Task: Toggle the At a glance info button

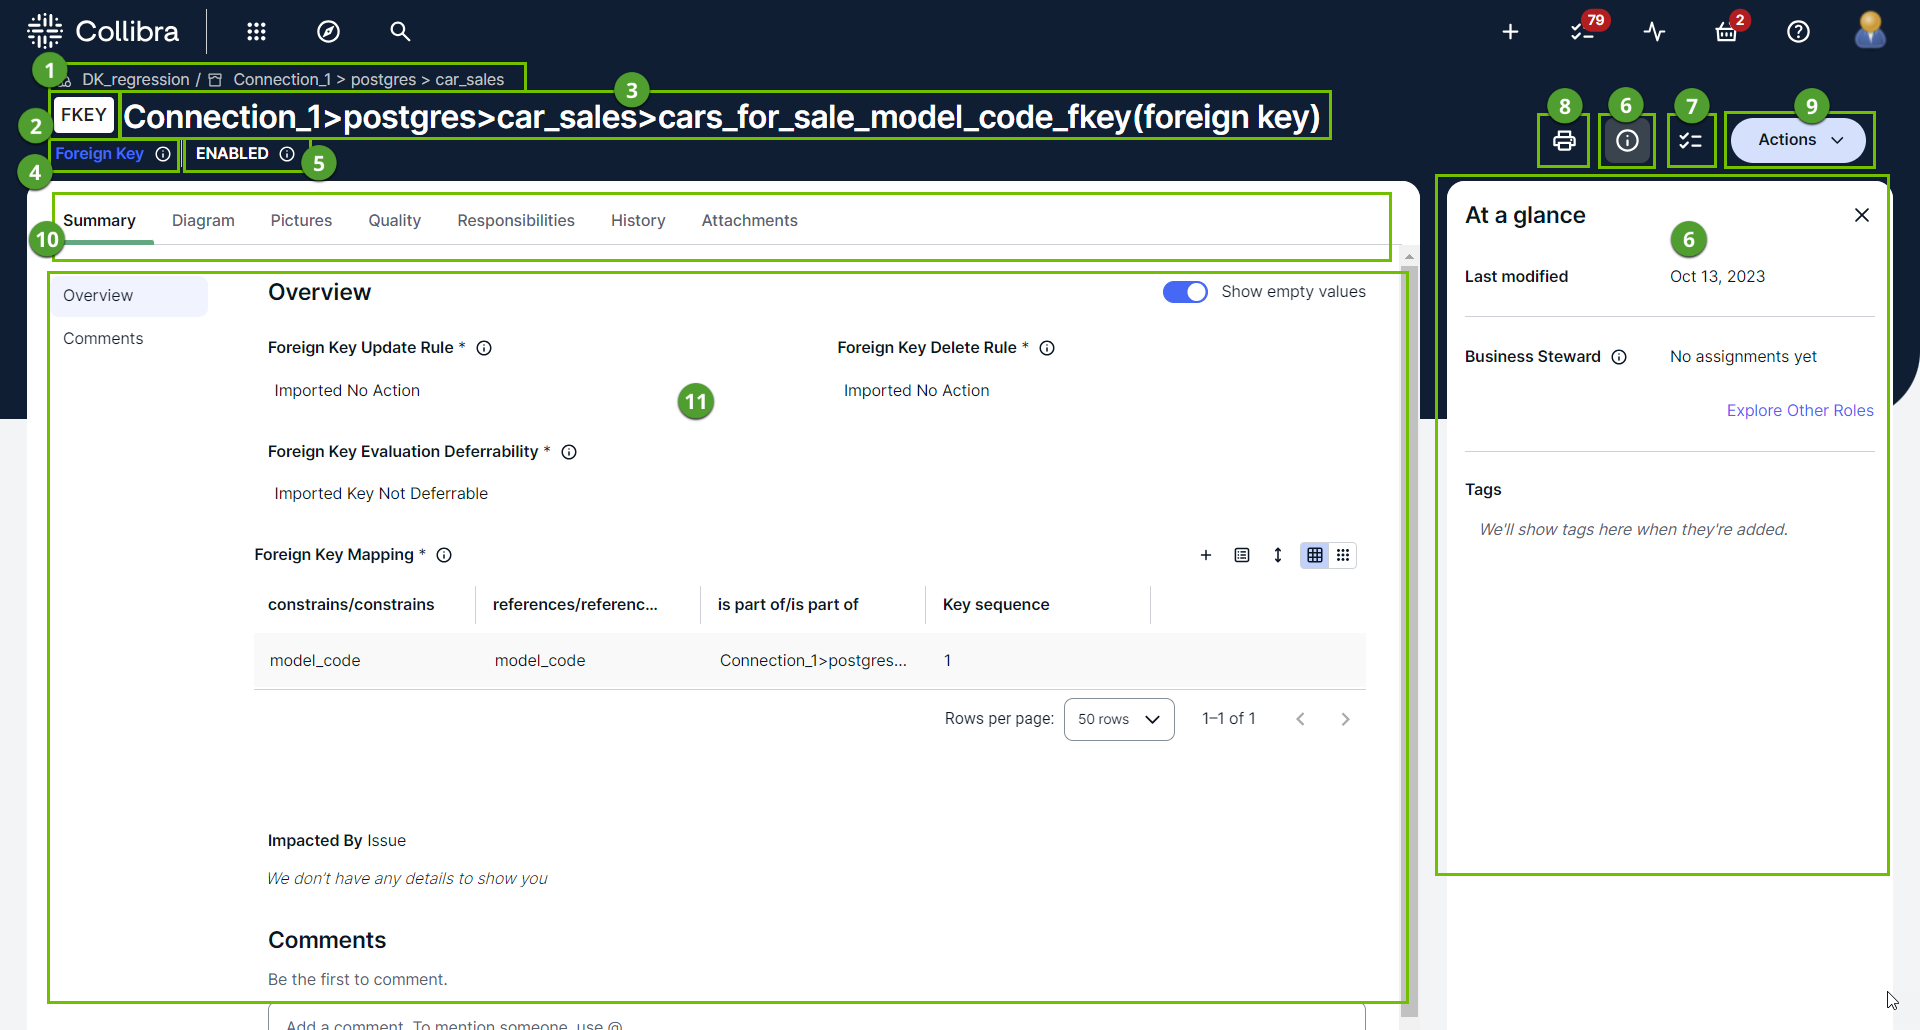Action: point(1627,141)
